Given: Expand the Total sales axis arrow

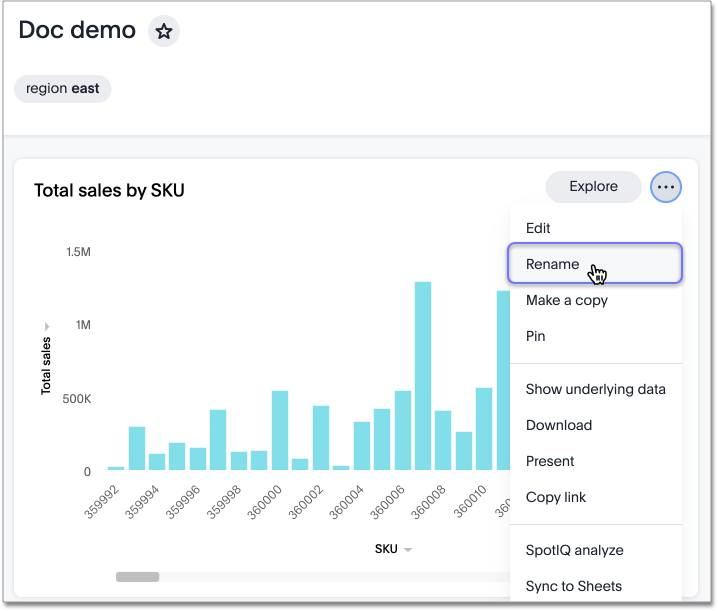Looking at the screenshot, I should pyautogui.click(x=47, y=327).
